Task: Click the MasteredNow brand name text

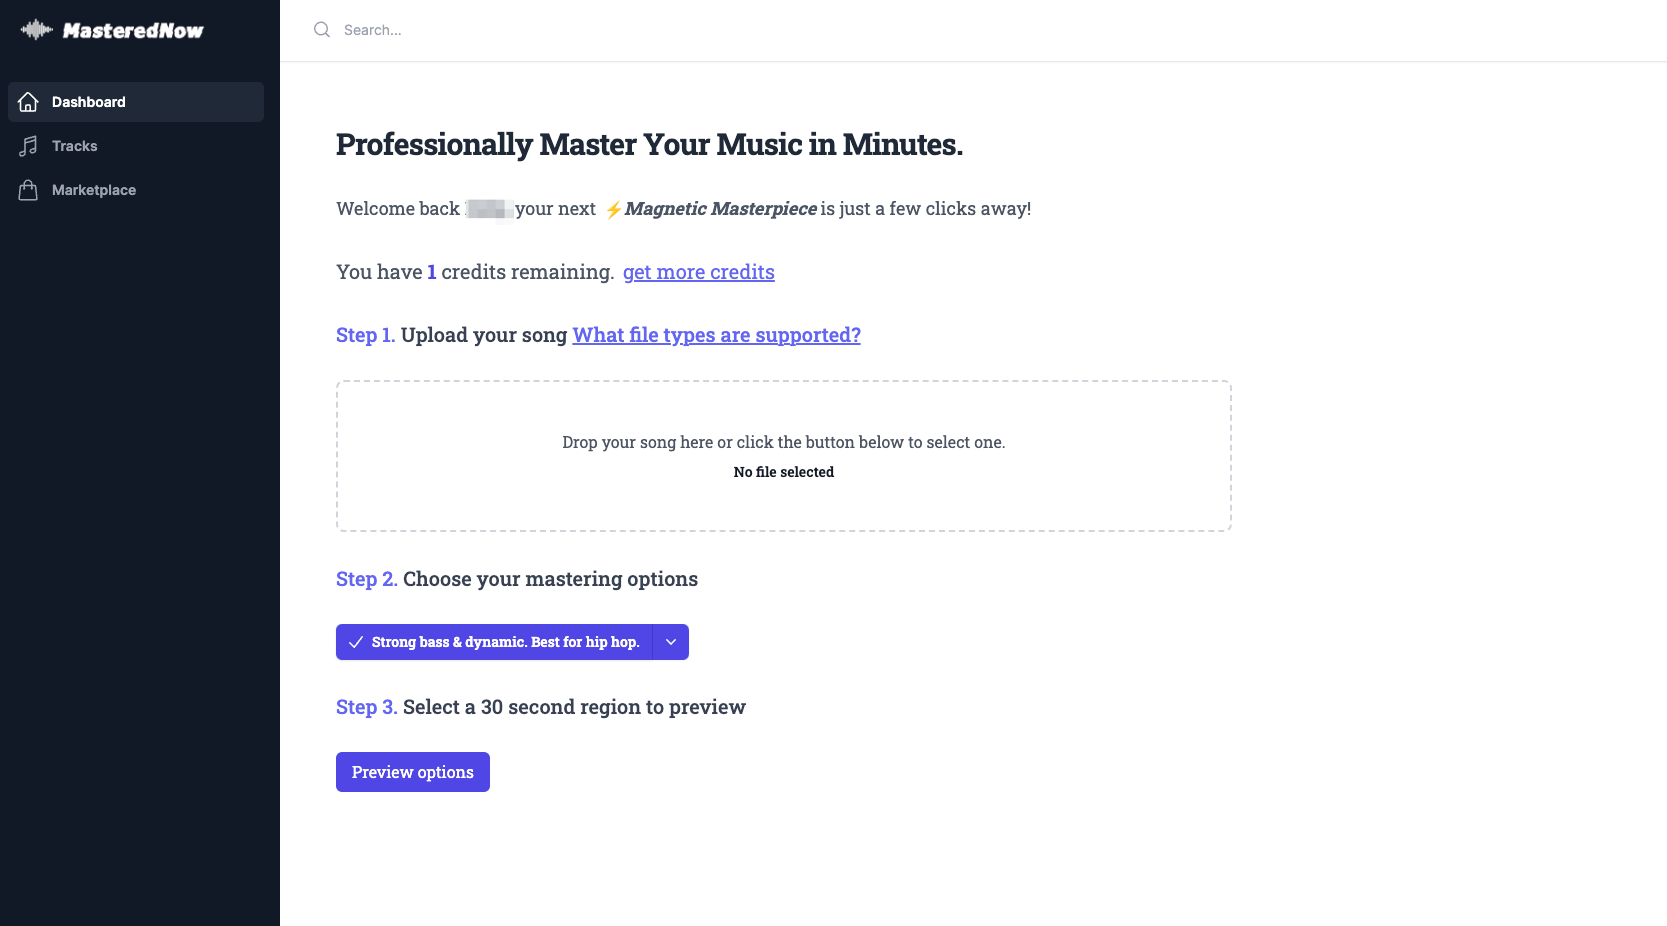Action: click(133, 31)
